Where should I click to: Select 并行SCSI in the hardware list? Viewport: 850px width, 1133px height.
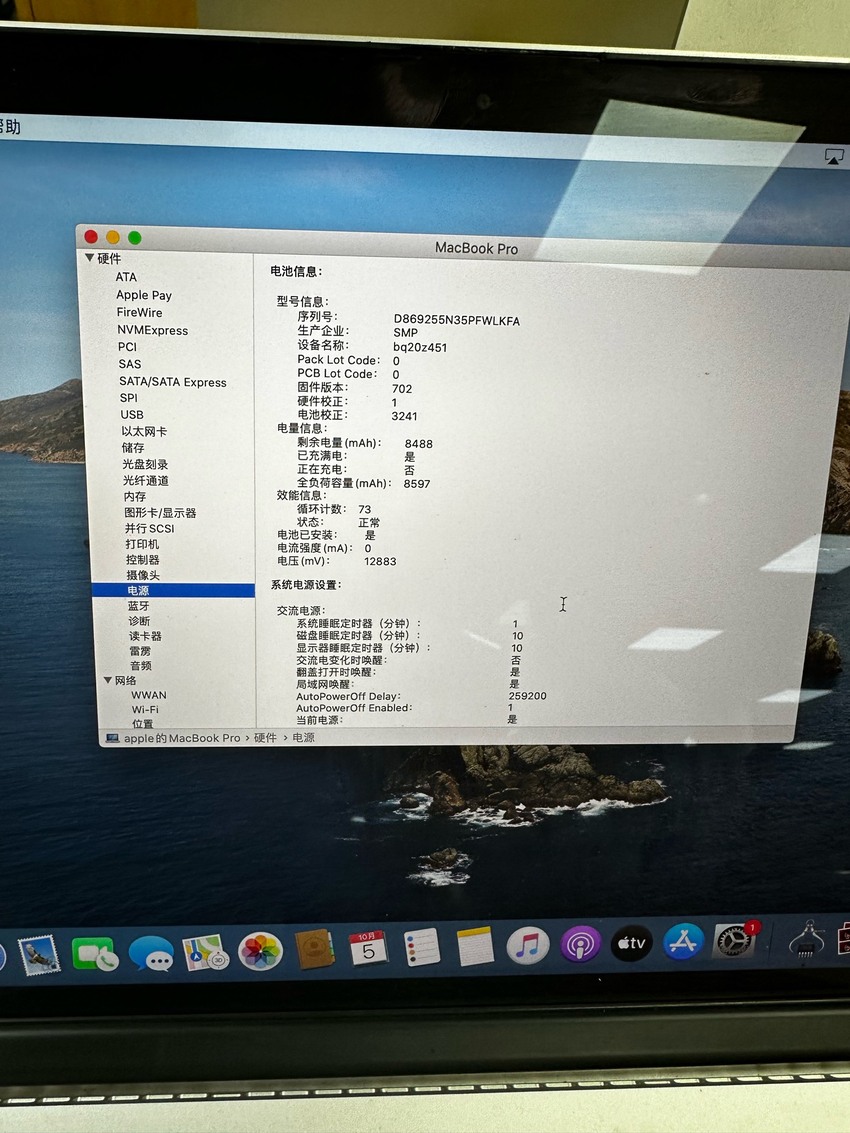pos(150,528)
